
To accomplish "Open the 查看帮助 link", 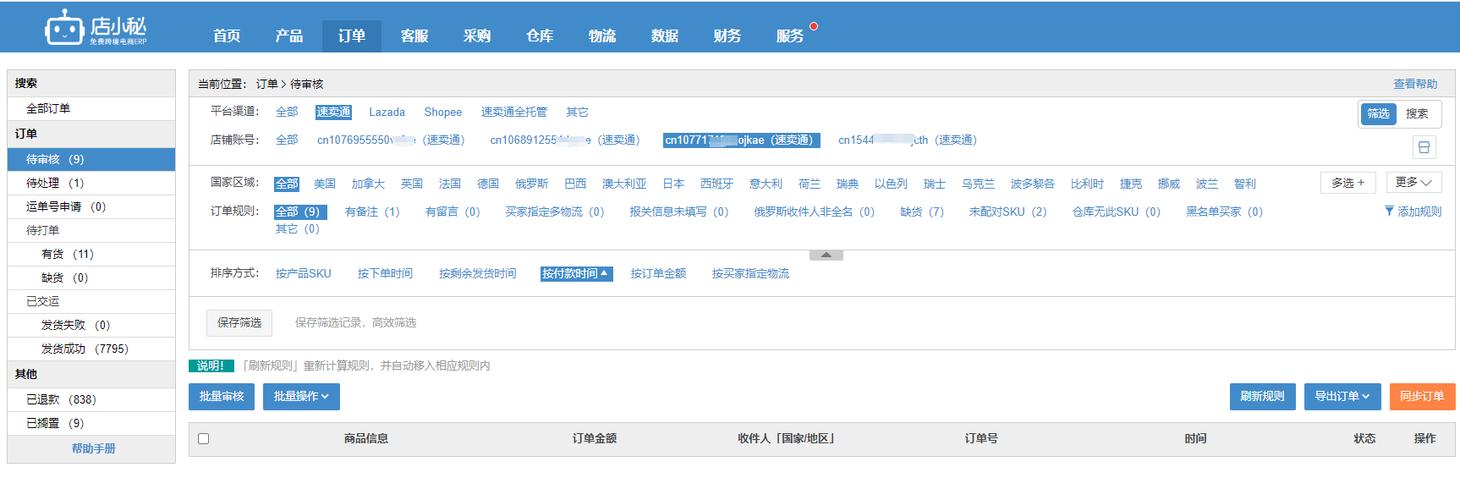I will 1415,84.
